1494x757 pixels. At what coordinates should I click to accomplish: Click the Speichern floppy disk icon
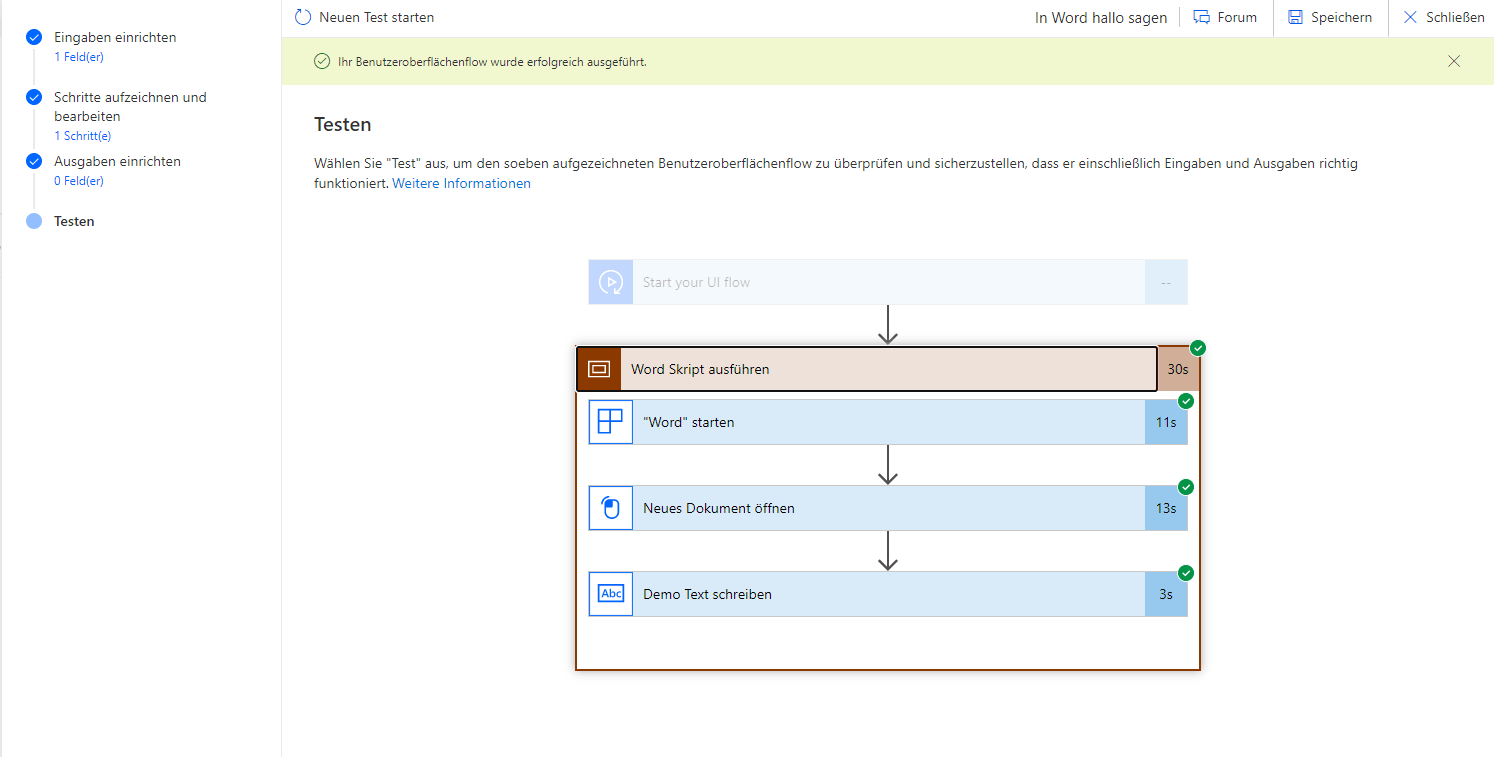[x=1296, y=17]
